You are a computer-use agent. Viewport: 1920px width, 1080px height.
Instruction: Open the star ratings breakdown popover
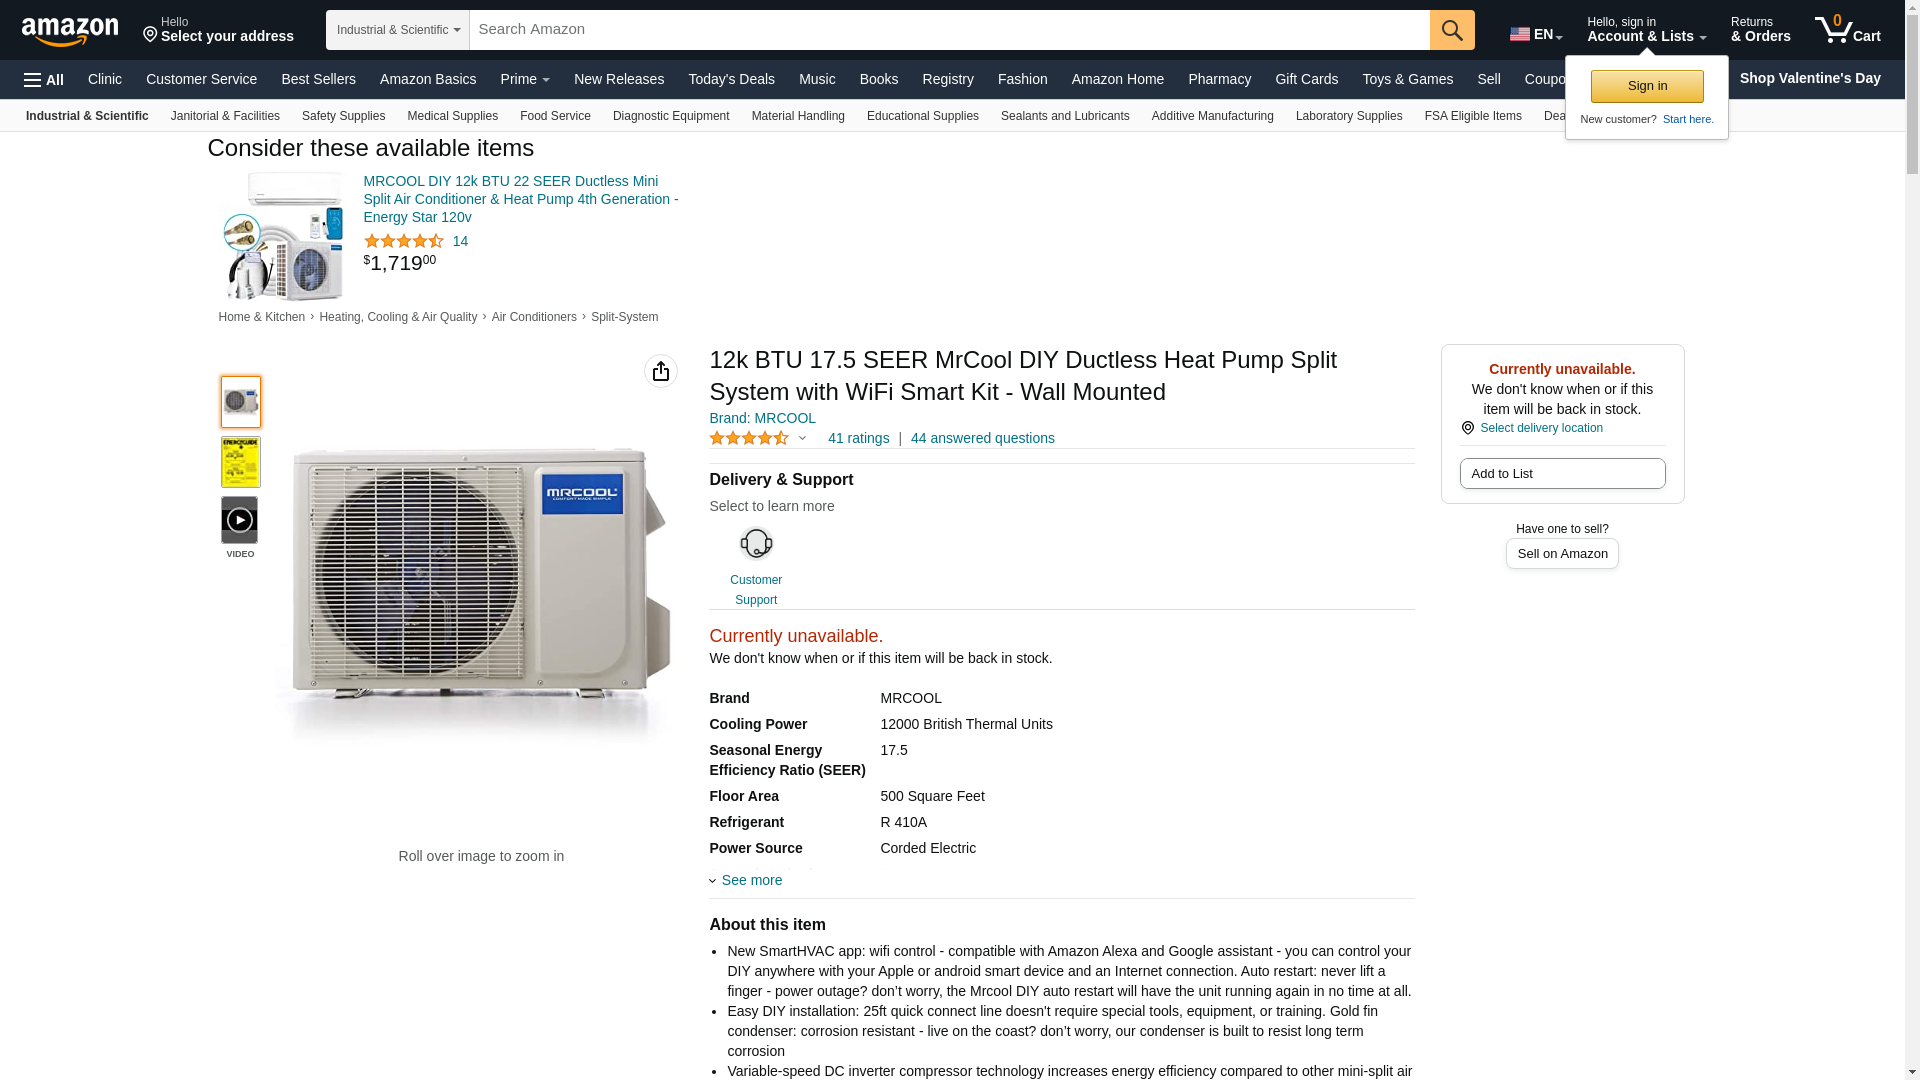click(758, 438)
